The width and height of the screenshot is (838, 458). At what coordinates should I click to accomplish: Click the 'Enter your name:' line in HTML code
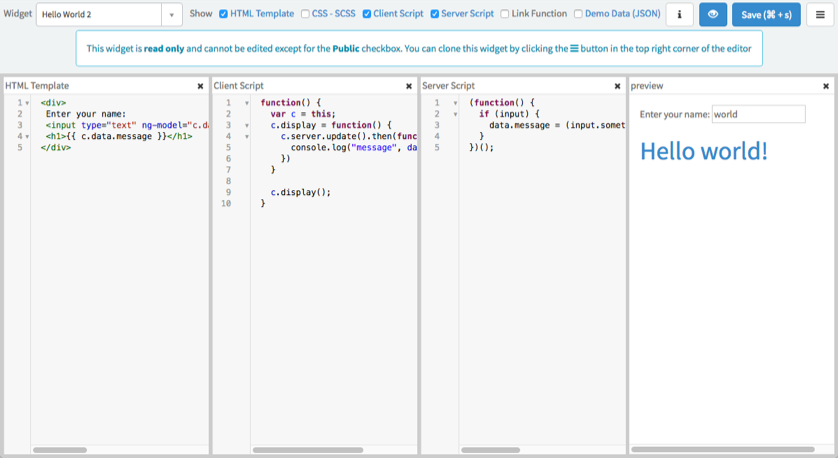pos(86,114)
